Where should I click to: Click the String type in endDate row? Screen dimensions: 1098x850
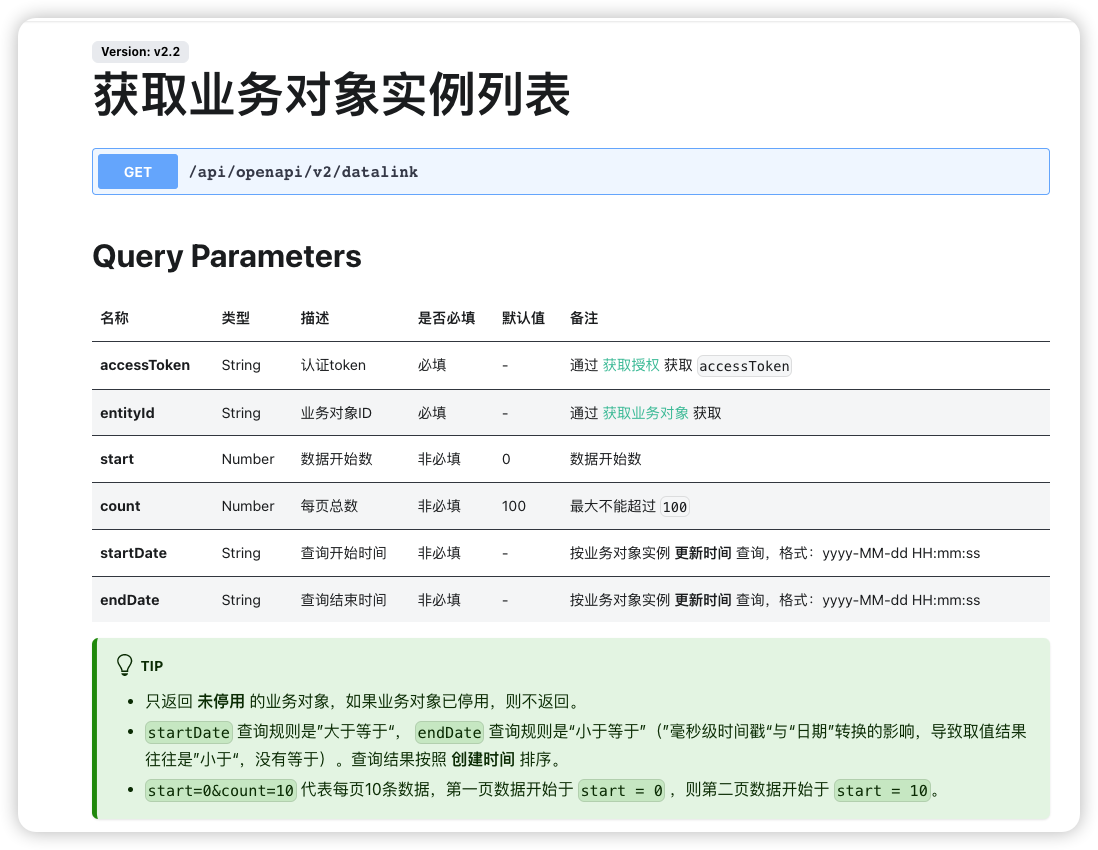pyautogui.click(x=241, y=600)
